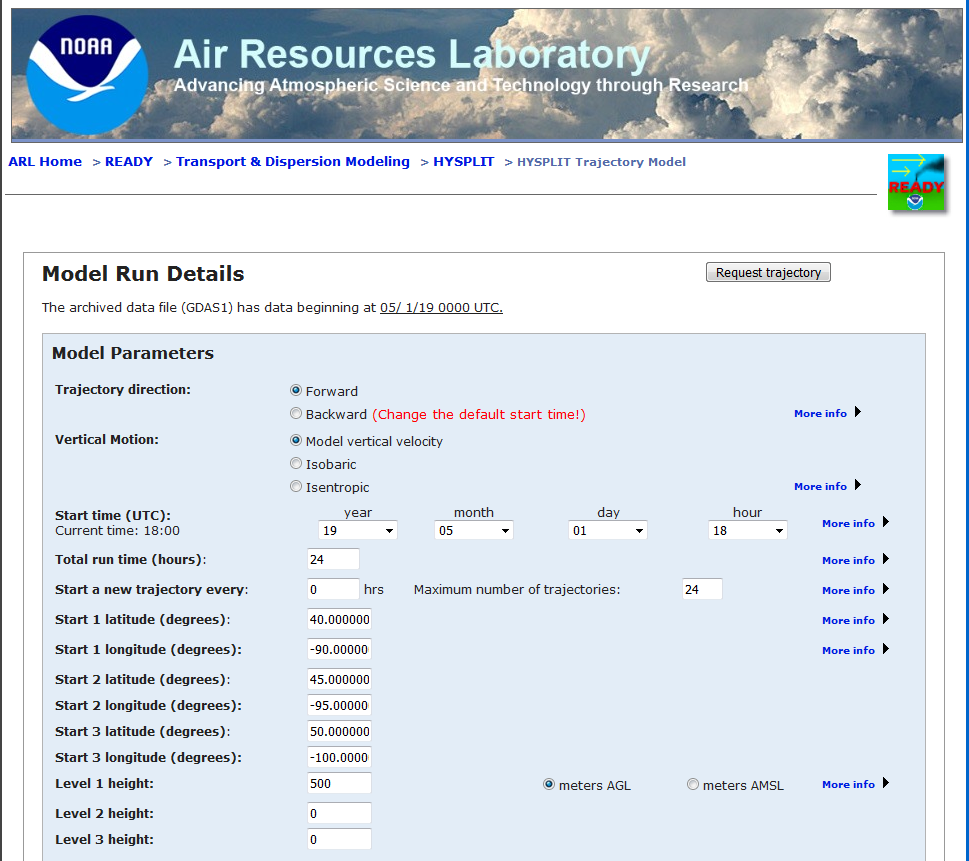Click Start a new trajectory every field
969x861 pixels.
tap(333, 589)
